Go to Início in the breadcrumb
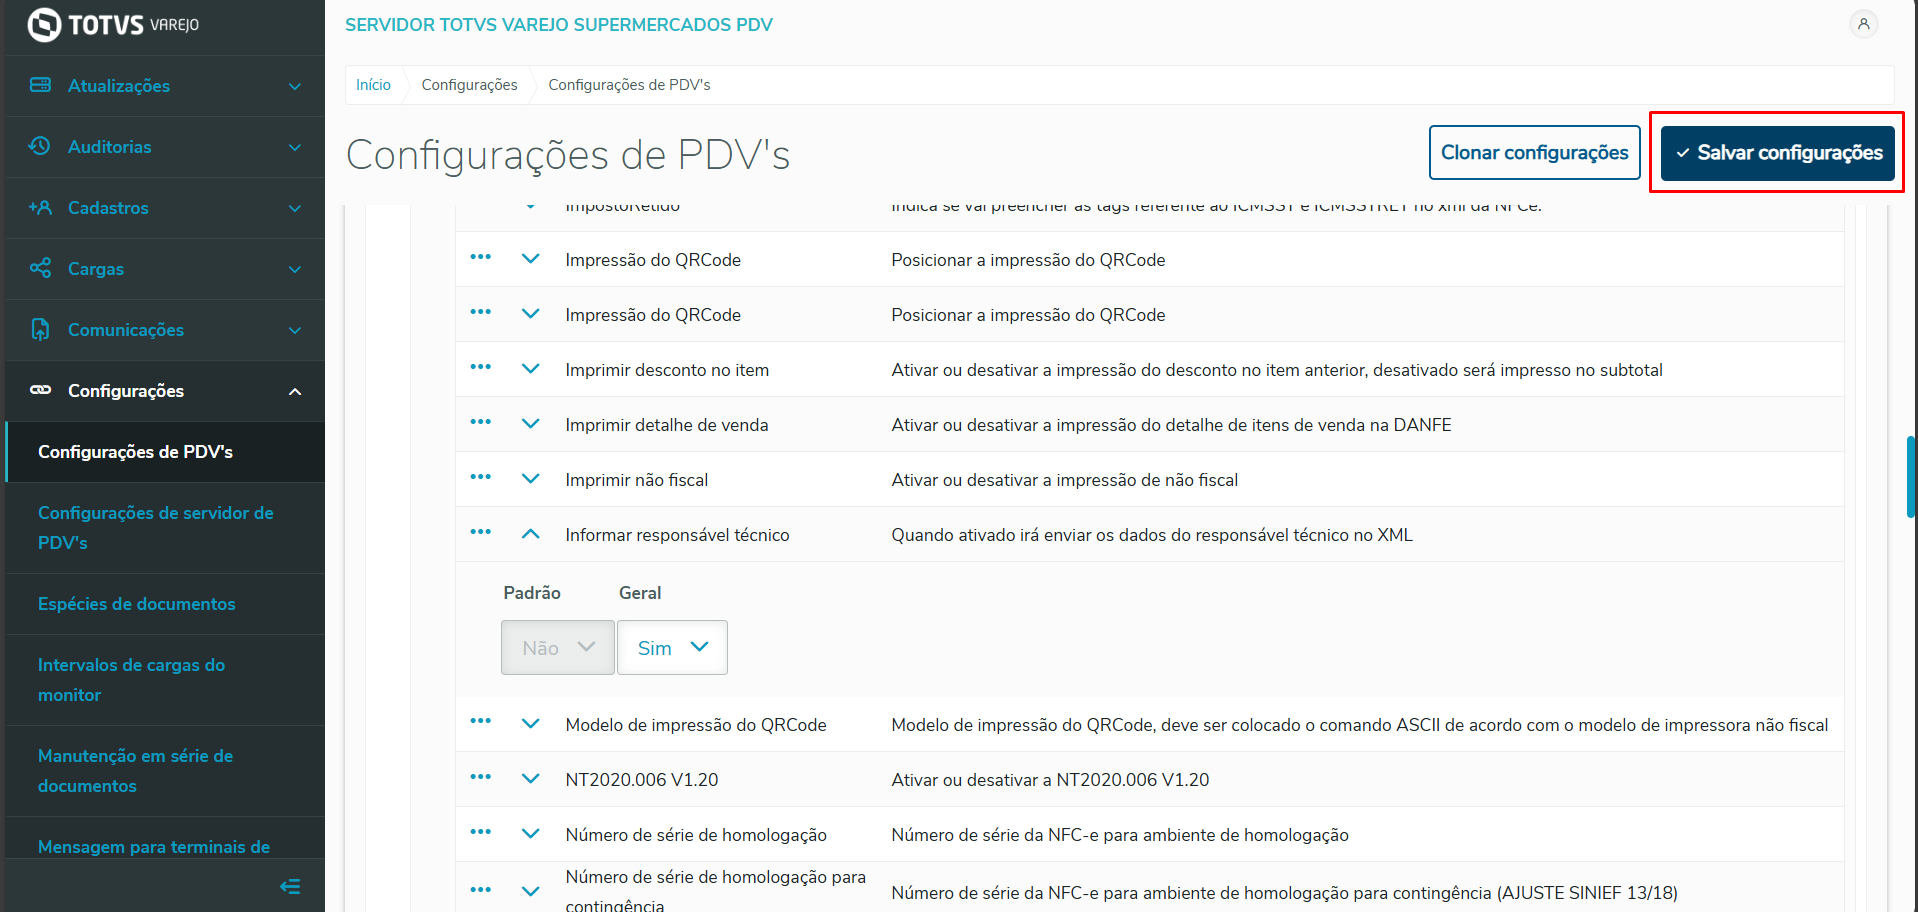1918x912 pixels. pos(373,85)
